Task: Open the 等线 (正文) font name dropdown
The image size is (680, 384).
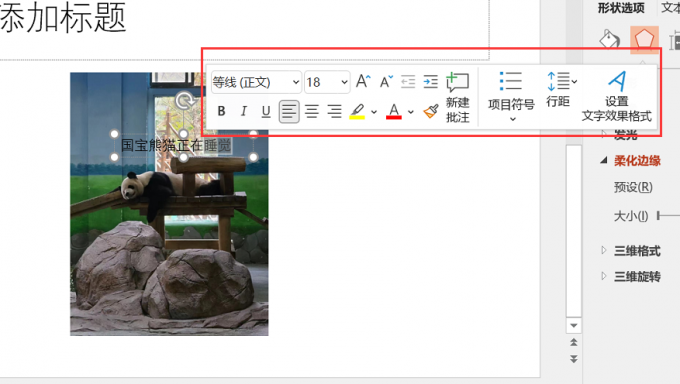Action: [x=256, y=82]
